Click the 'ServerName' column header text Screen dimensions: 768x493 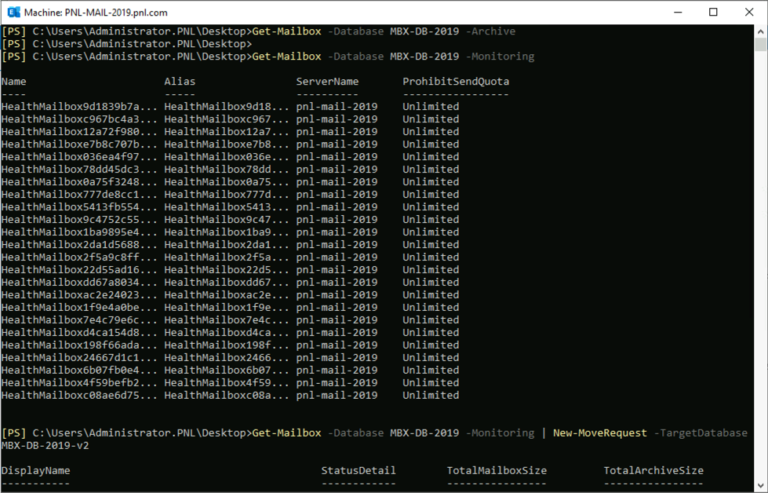tap(326, 82)
